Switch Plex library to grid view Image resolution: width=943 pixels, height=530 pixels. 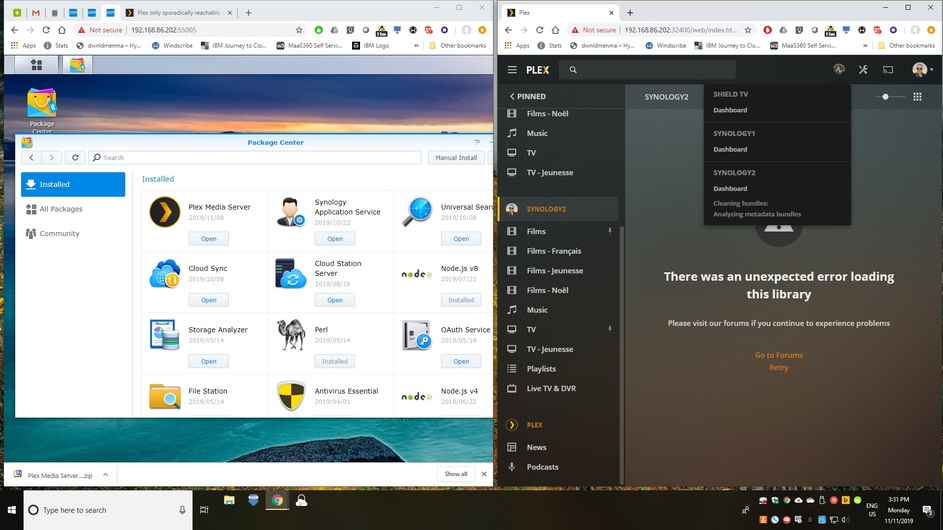[917, 96]
